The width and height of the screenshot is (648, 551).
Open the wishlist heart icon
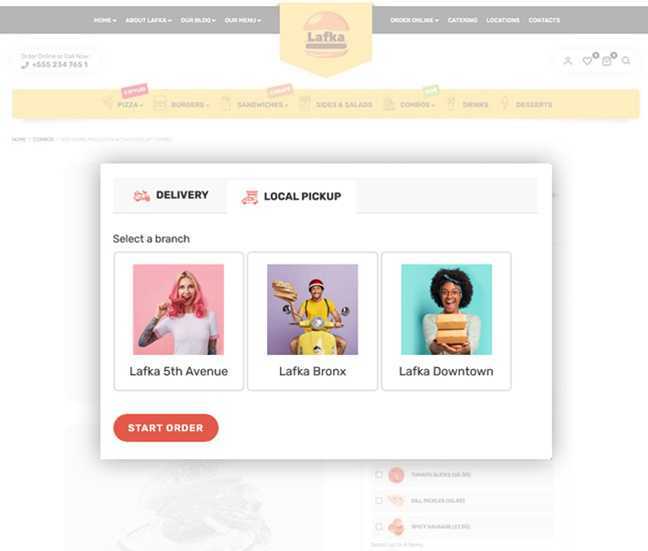(x=587, y=61)
